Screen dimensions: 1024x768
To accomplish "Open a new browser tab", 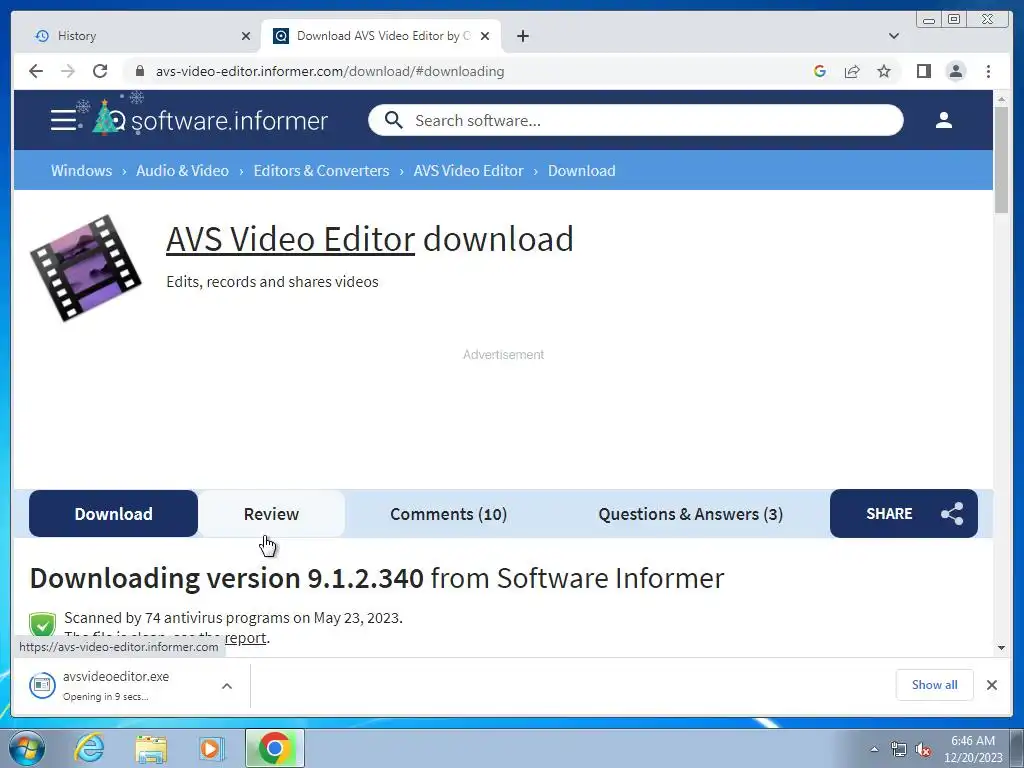I will [523, 36].
